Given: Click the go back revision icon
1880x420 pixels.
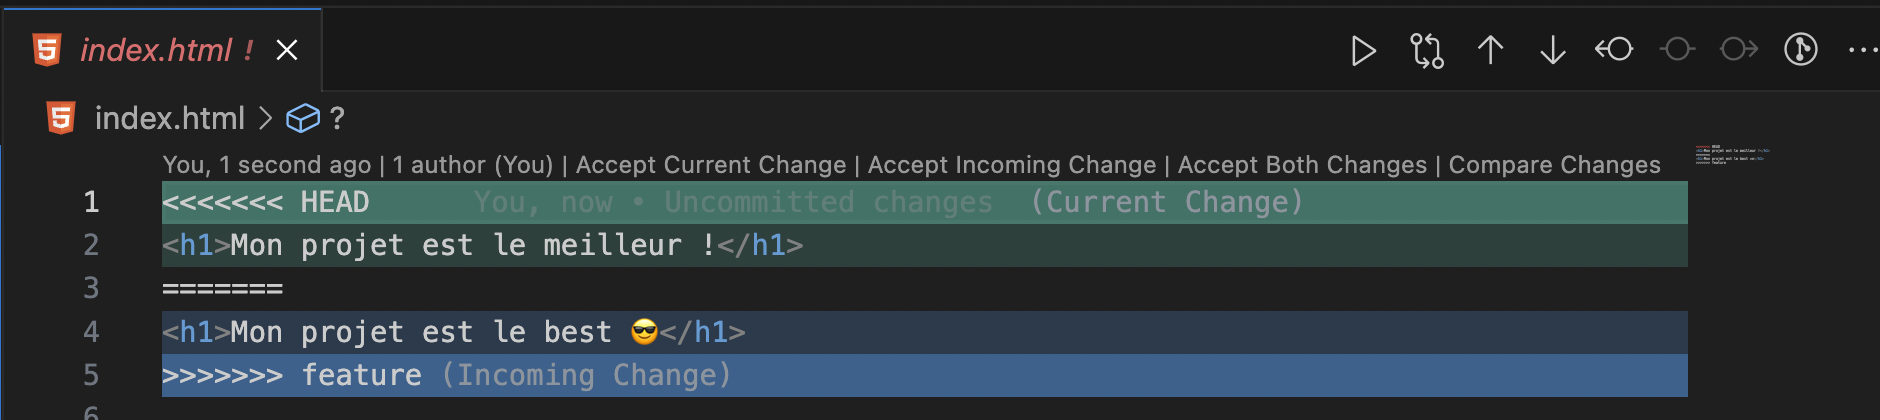Looking at the screenshot, I should [x=1614, y=49].
